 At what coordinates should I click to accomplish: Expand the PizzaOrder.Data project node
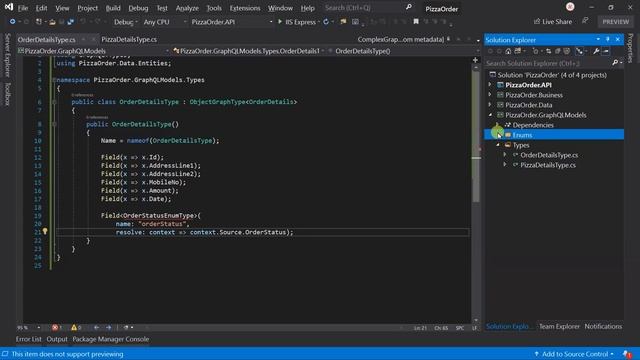pos(490,104)
